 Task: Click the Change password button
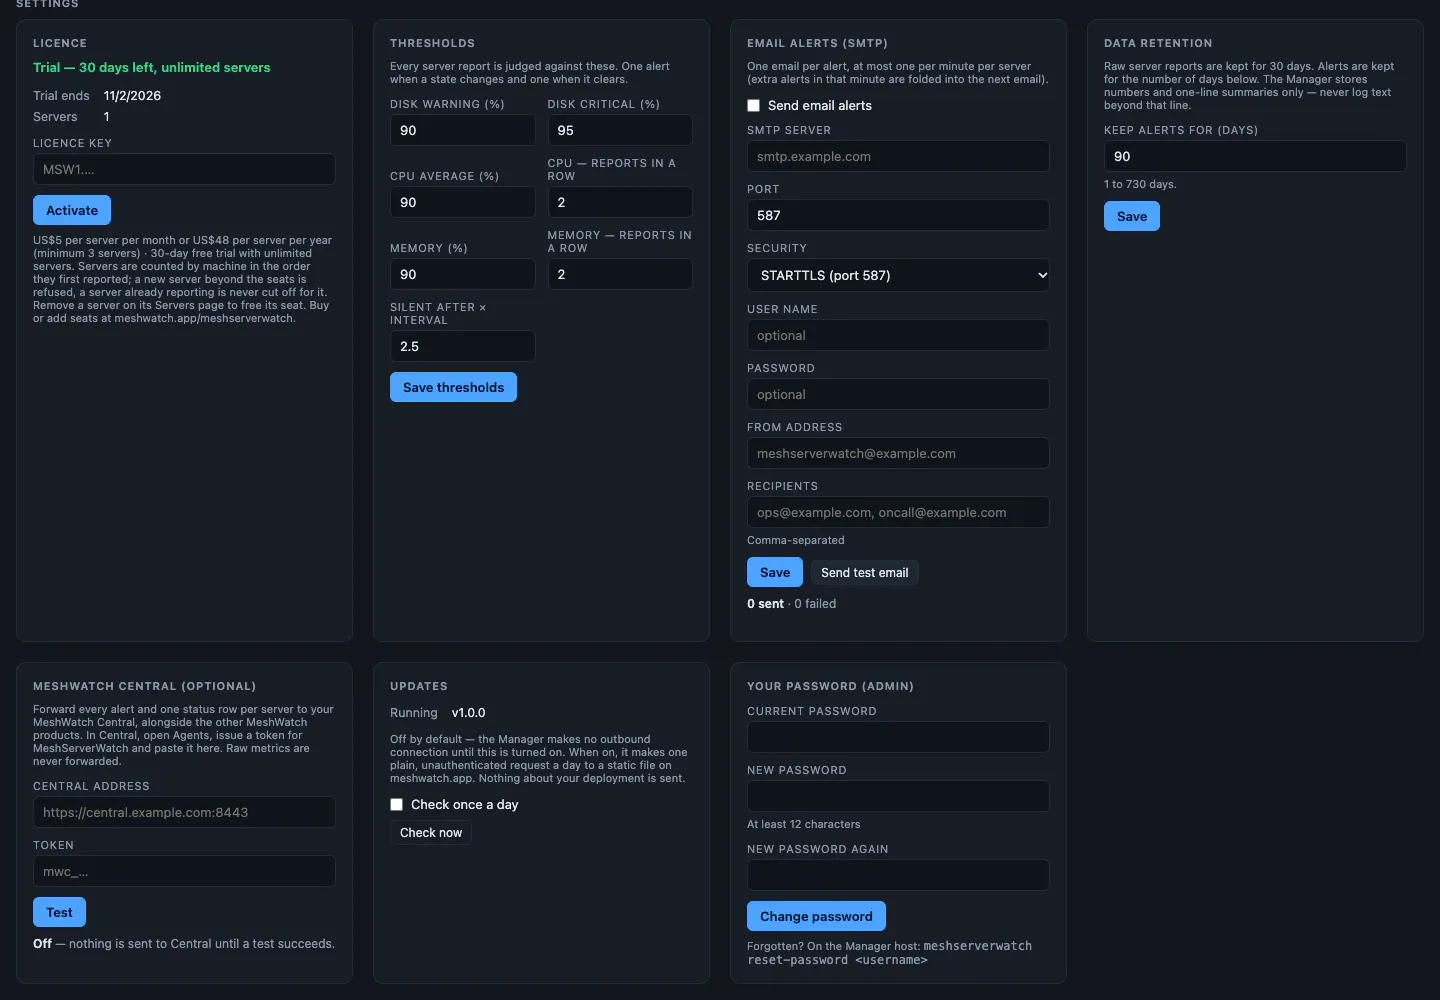(x=816, y=916)
